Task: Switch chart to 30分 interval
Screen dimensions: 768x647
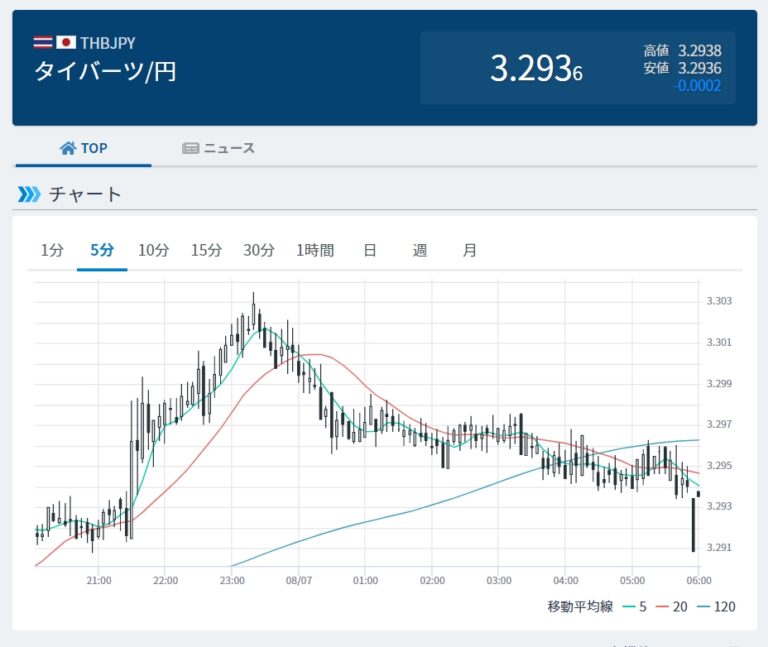Action: click(x=259, y=250)
